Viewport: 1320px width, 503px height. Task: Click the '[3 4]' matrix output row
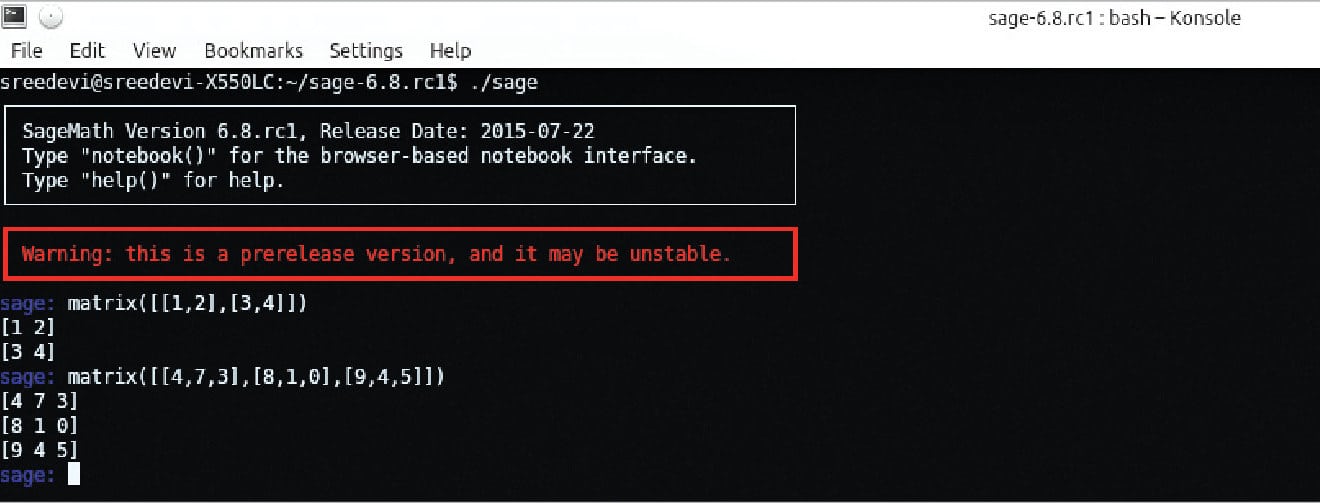(28, 352)
